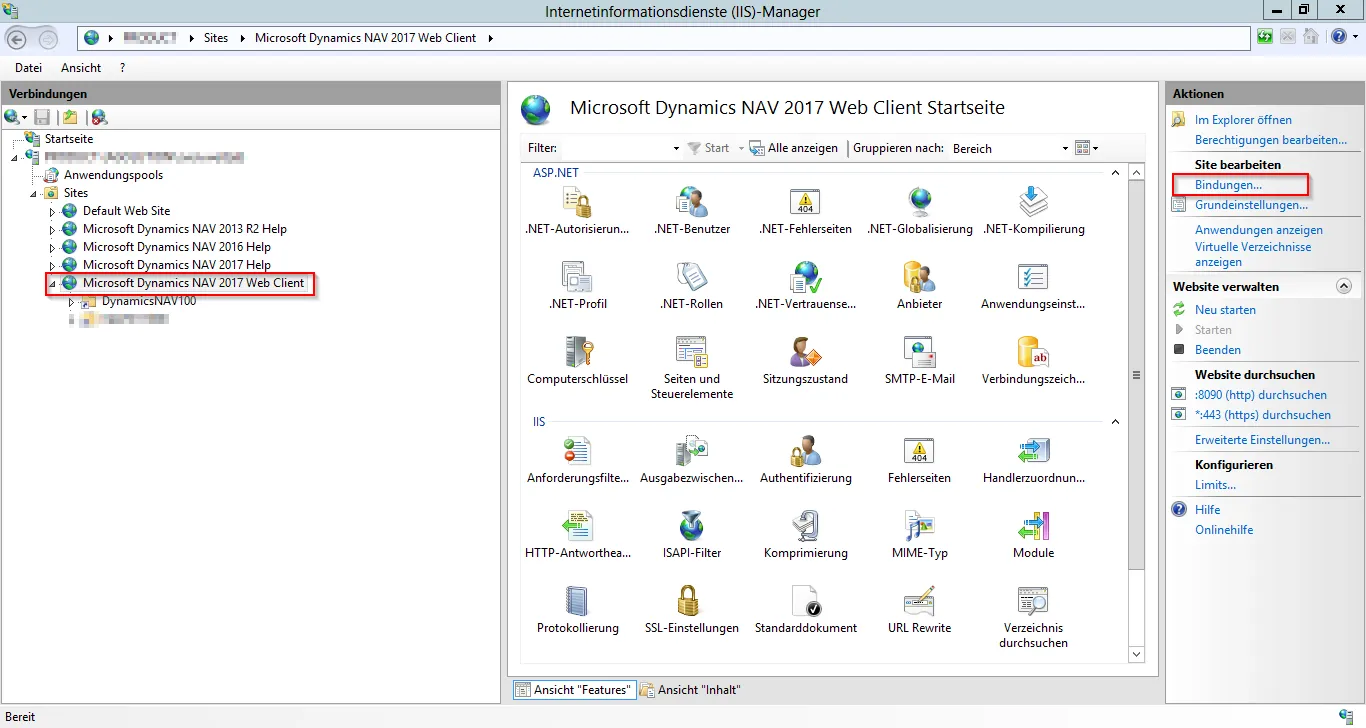Viewport: 1366px width, 728px height.
Task: Switch to Ansicht "Inhalt" tab
Action: click(690, 690)
